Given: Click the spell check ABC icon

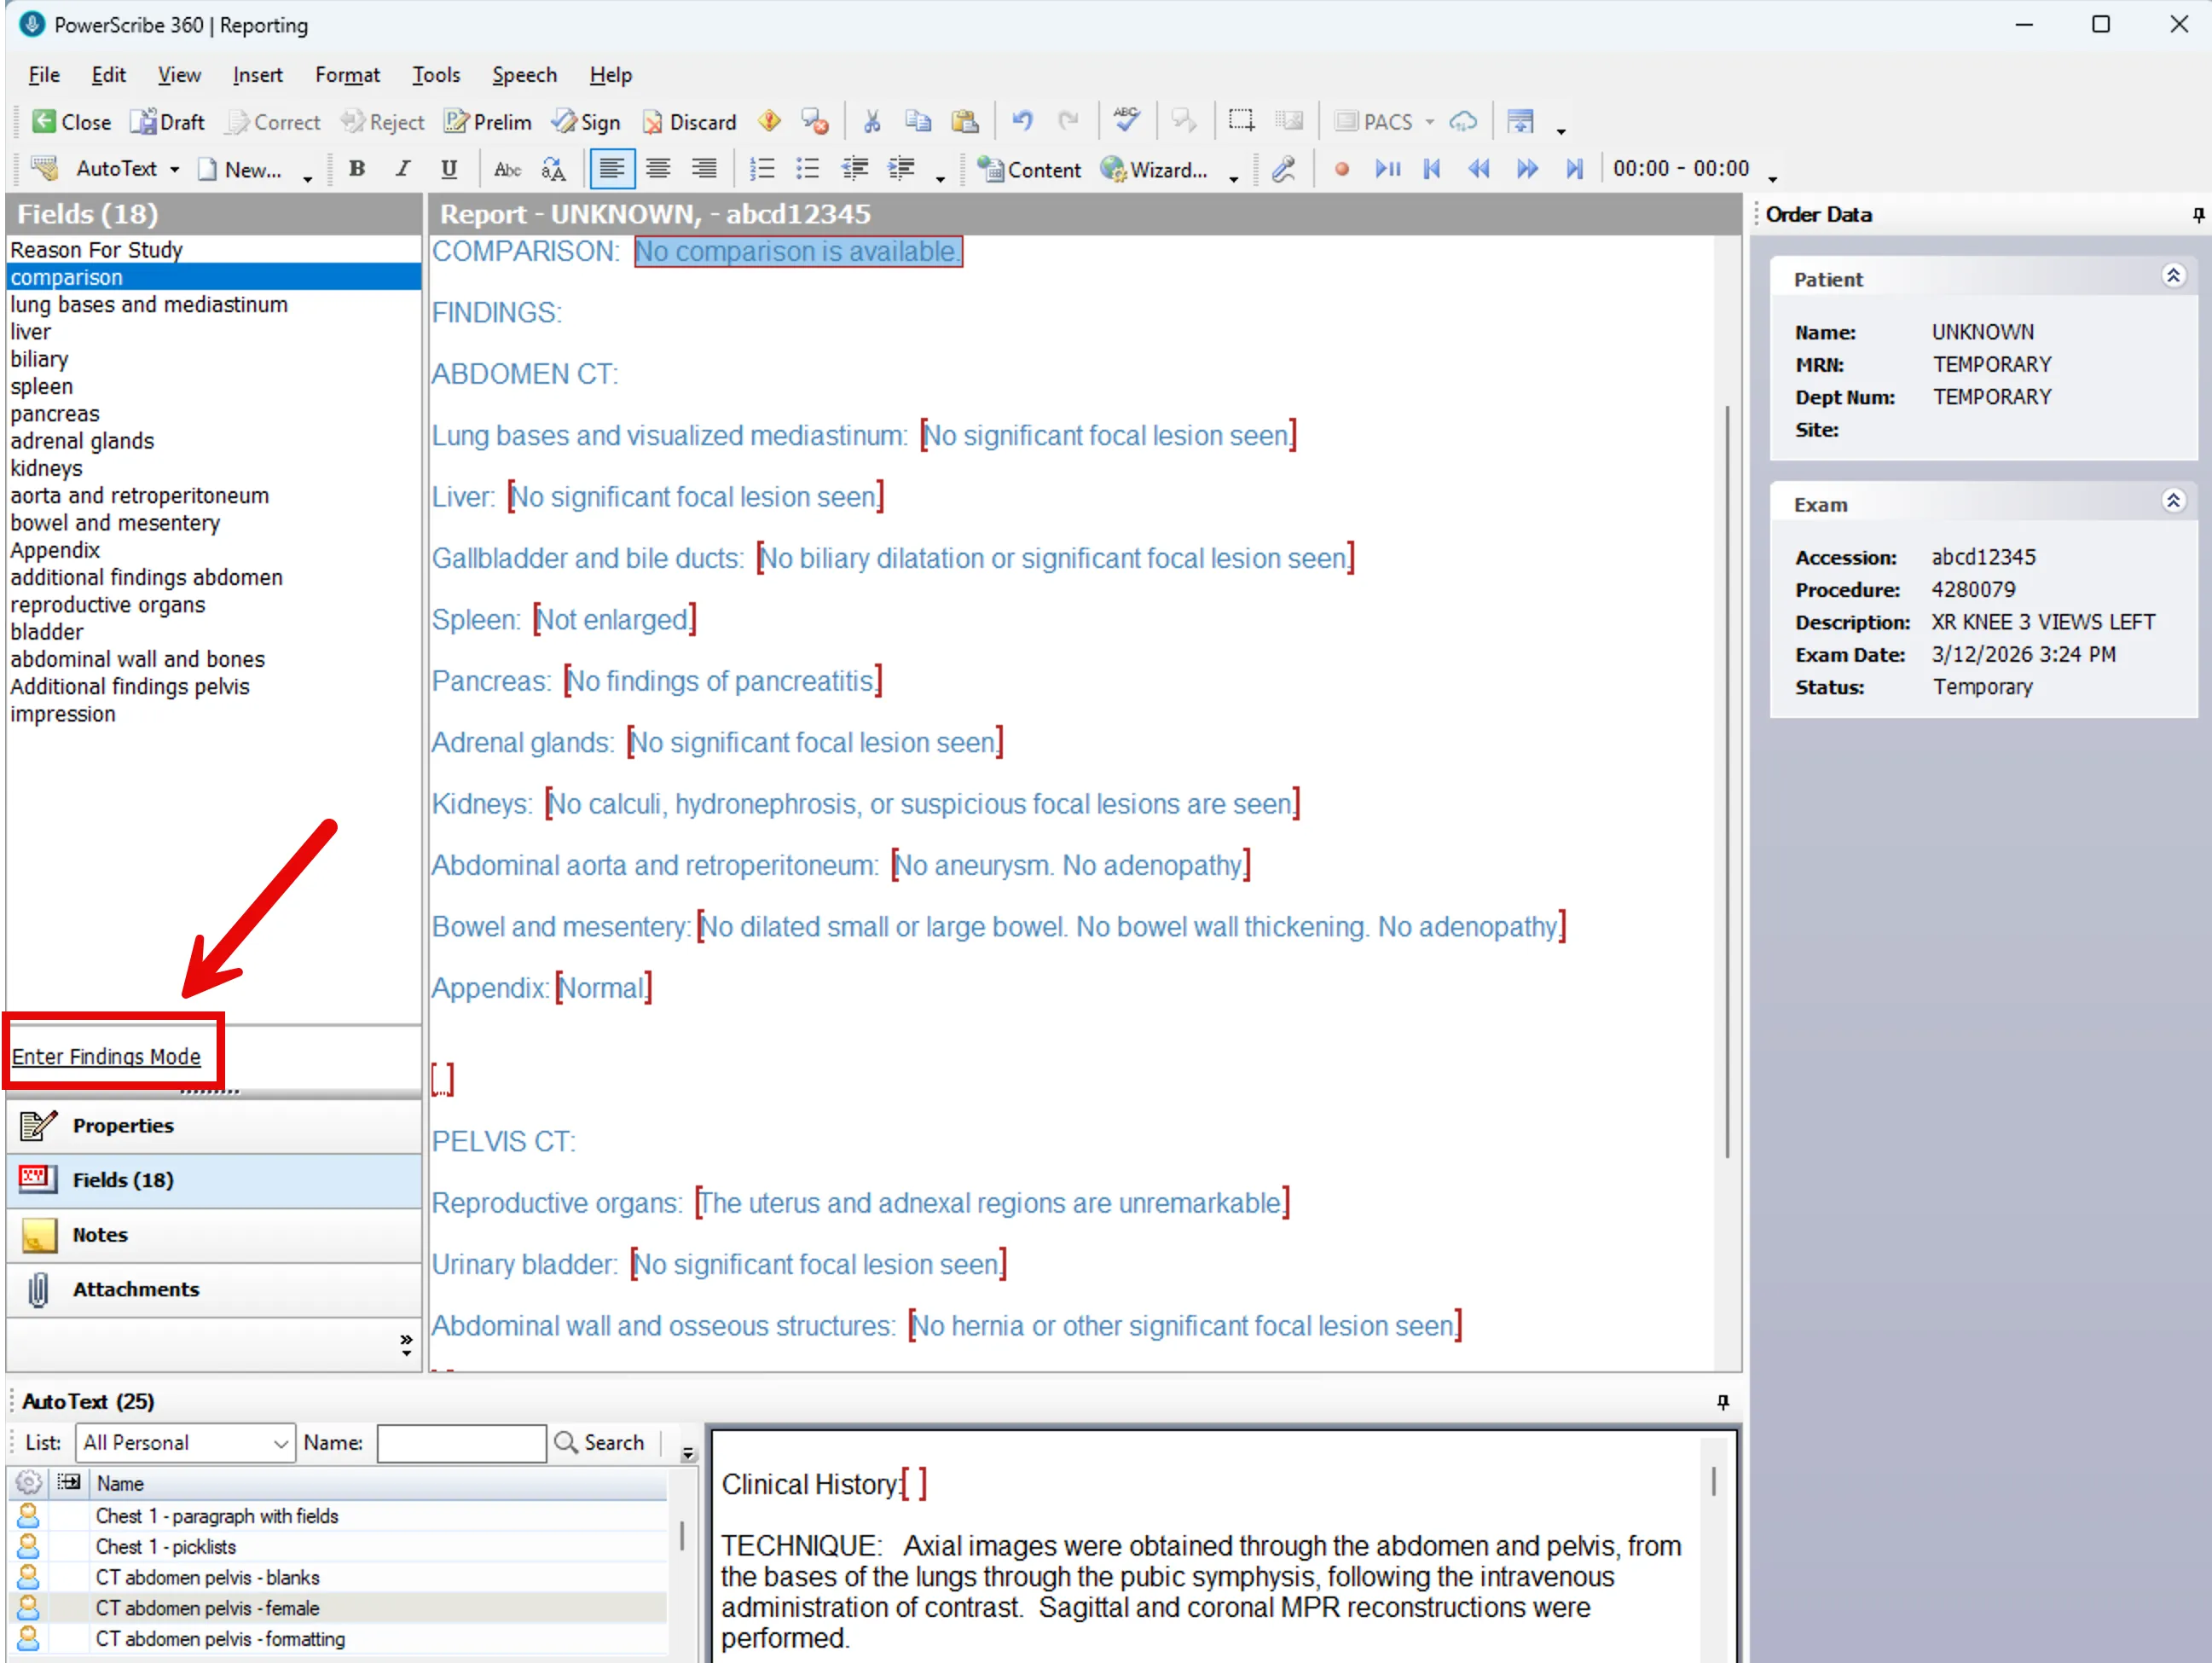Looking at the screenshot, I should (1126, 120).
